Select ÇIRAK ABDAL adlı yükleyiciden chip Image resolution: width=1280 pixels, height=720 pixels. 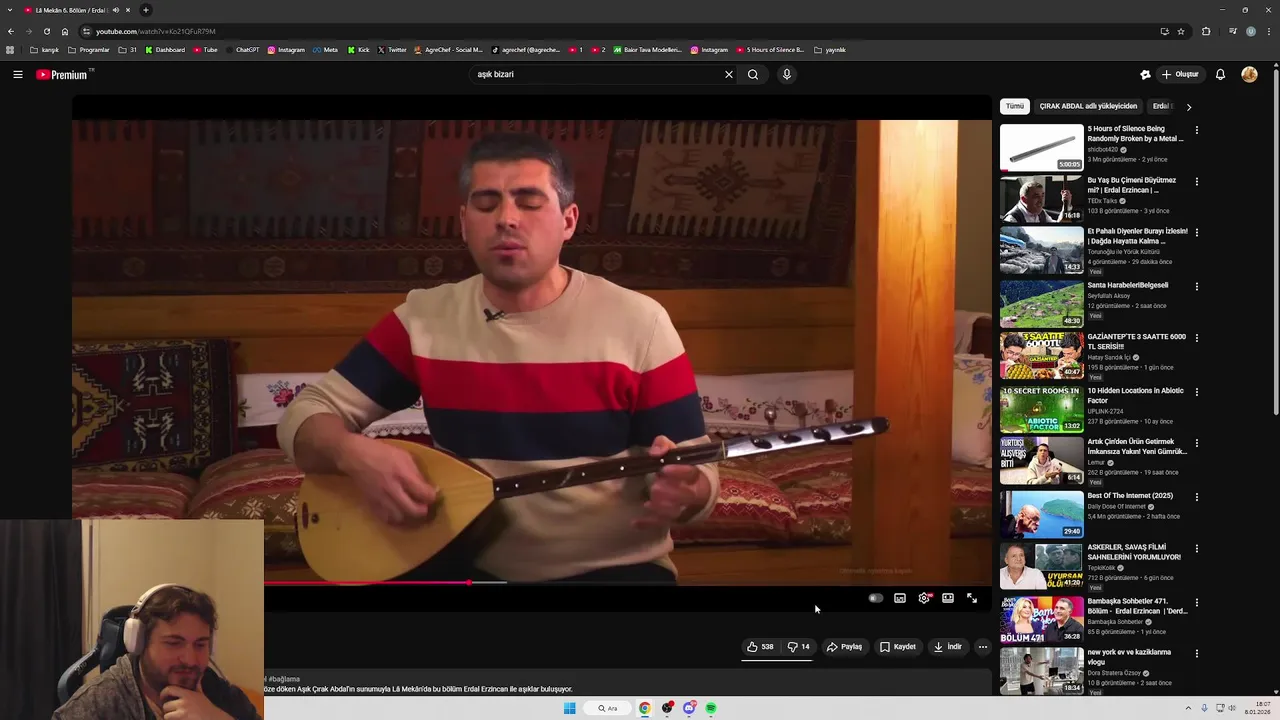[x=1088, y=106]
